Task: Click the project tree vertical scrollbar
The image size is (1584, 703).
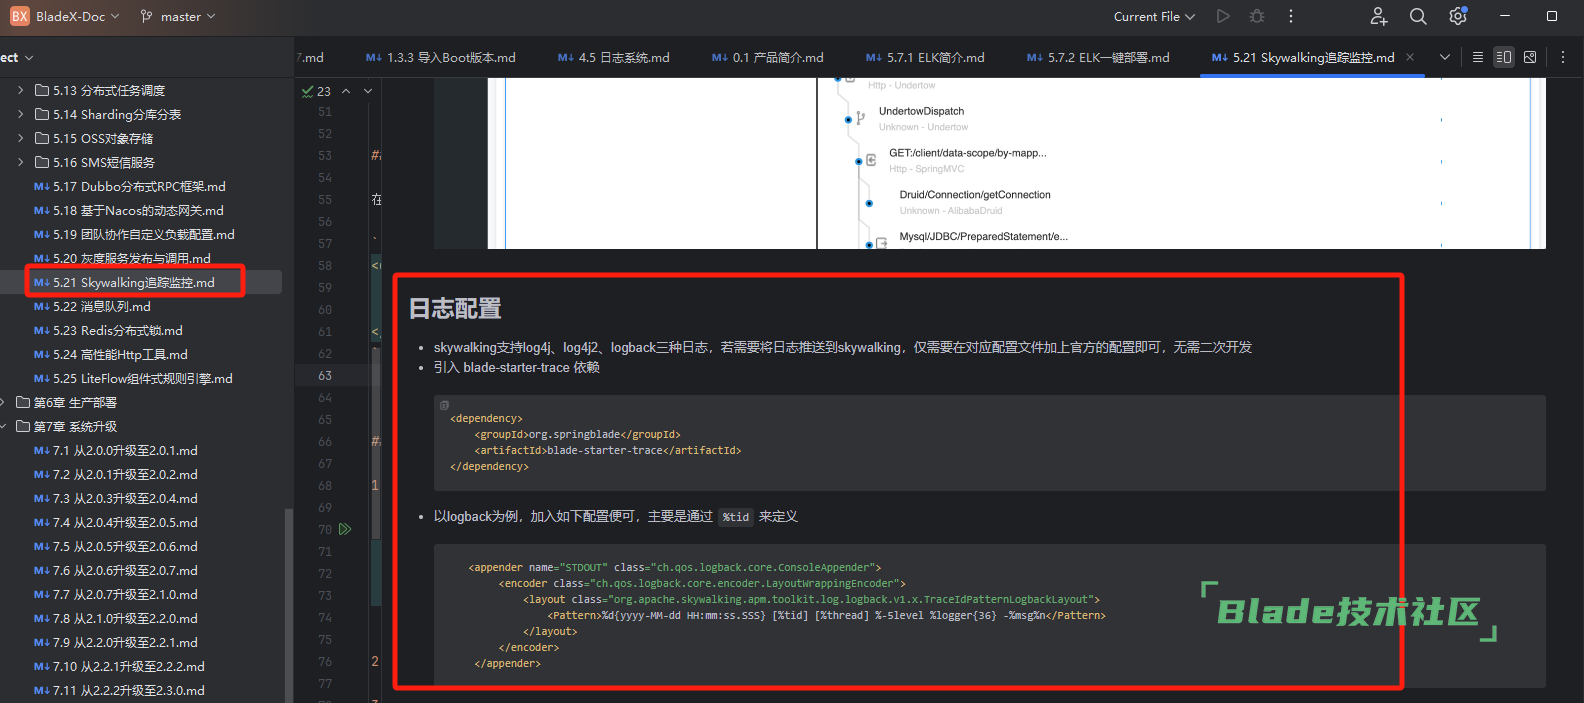Action: tap(289, 606)
